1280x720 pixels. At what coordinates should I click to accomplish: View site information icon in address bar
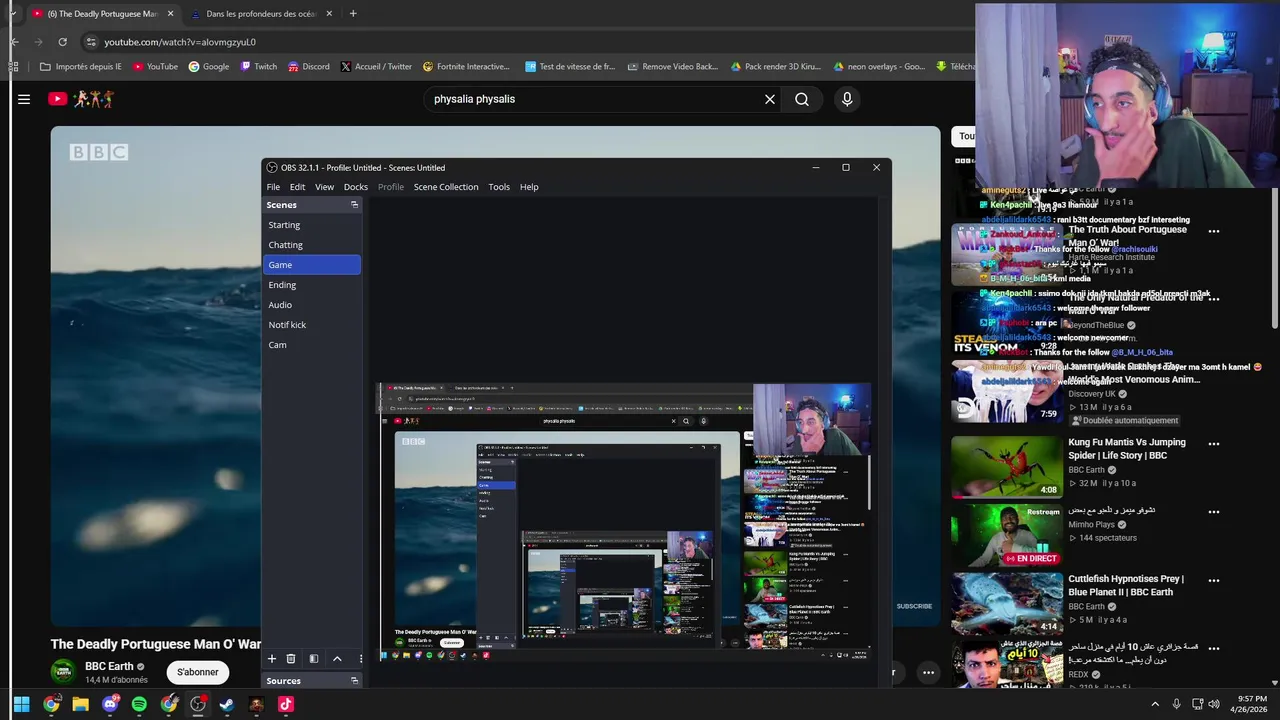(91, 42)
